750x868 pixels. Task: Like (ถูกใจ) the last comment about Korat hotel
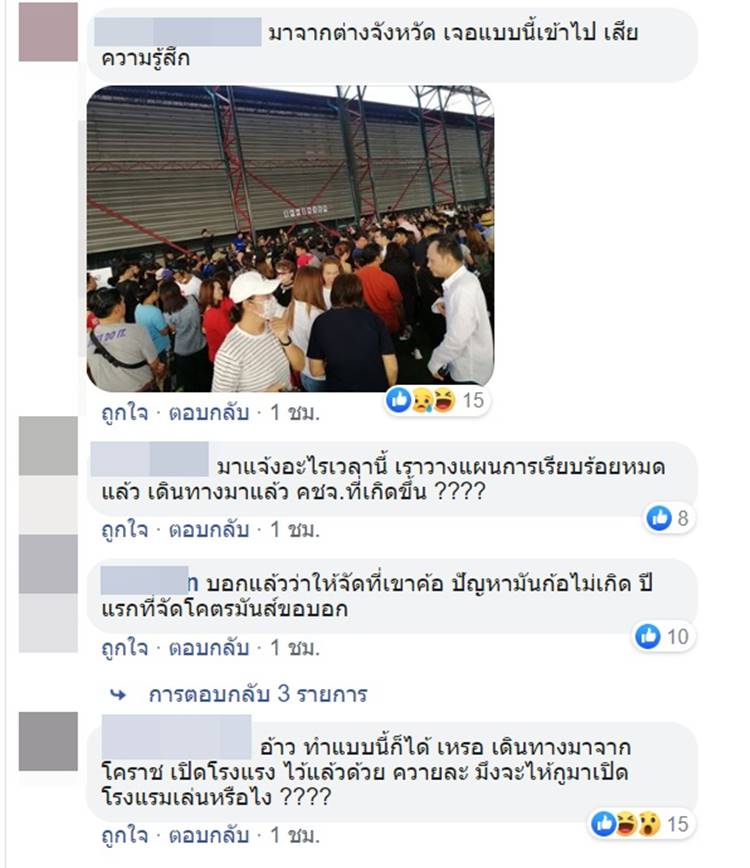pyautogui.click(x=125, y=835)
